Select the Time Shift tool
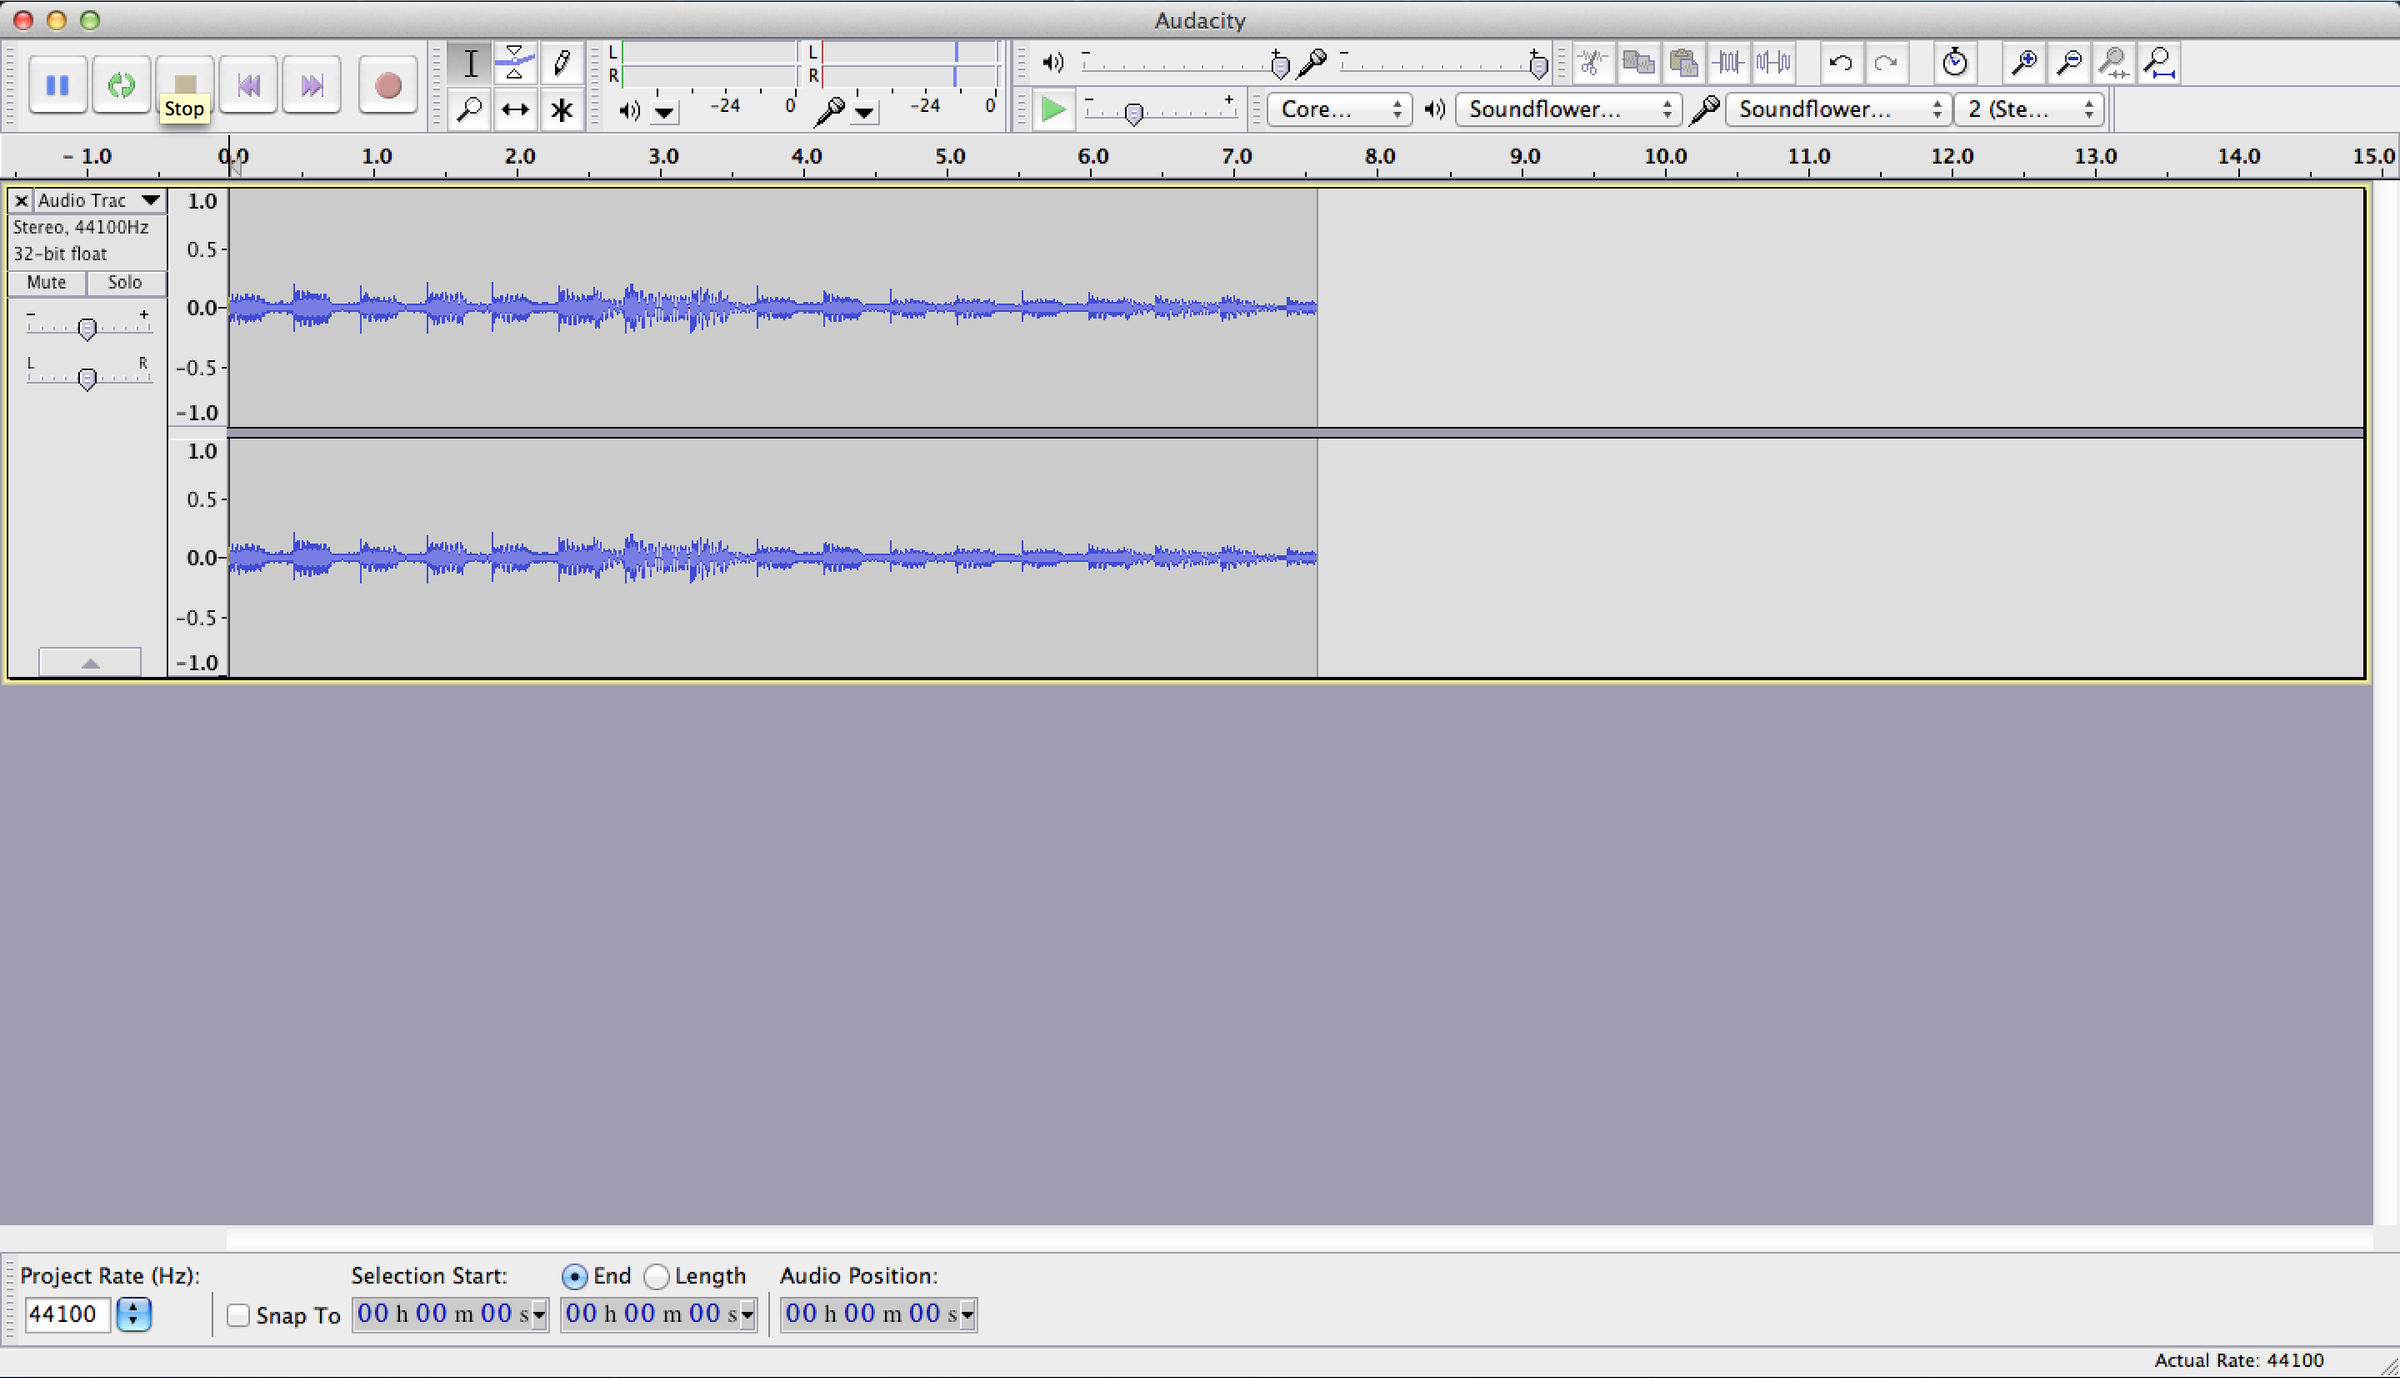2400x1378 pixels. coord(515,110)
